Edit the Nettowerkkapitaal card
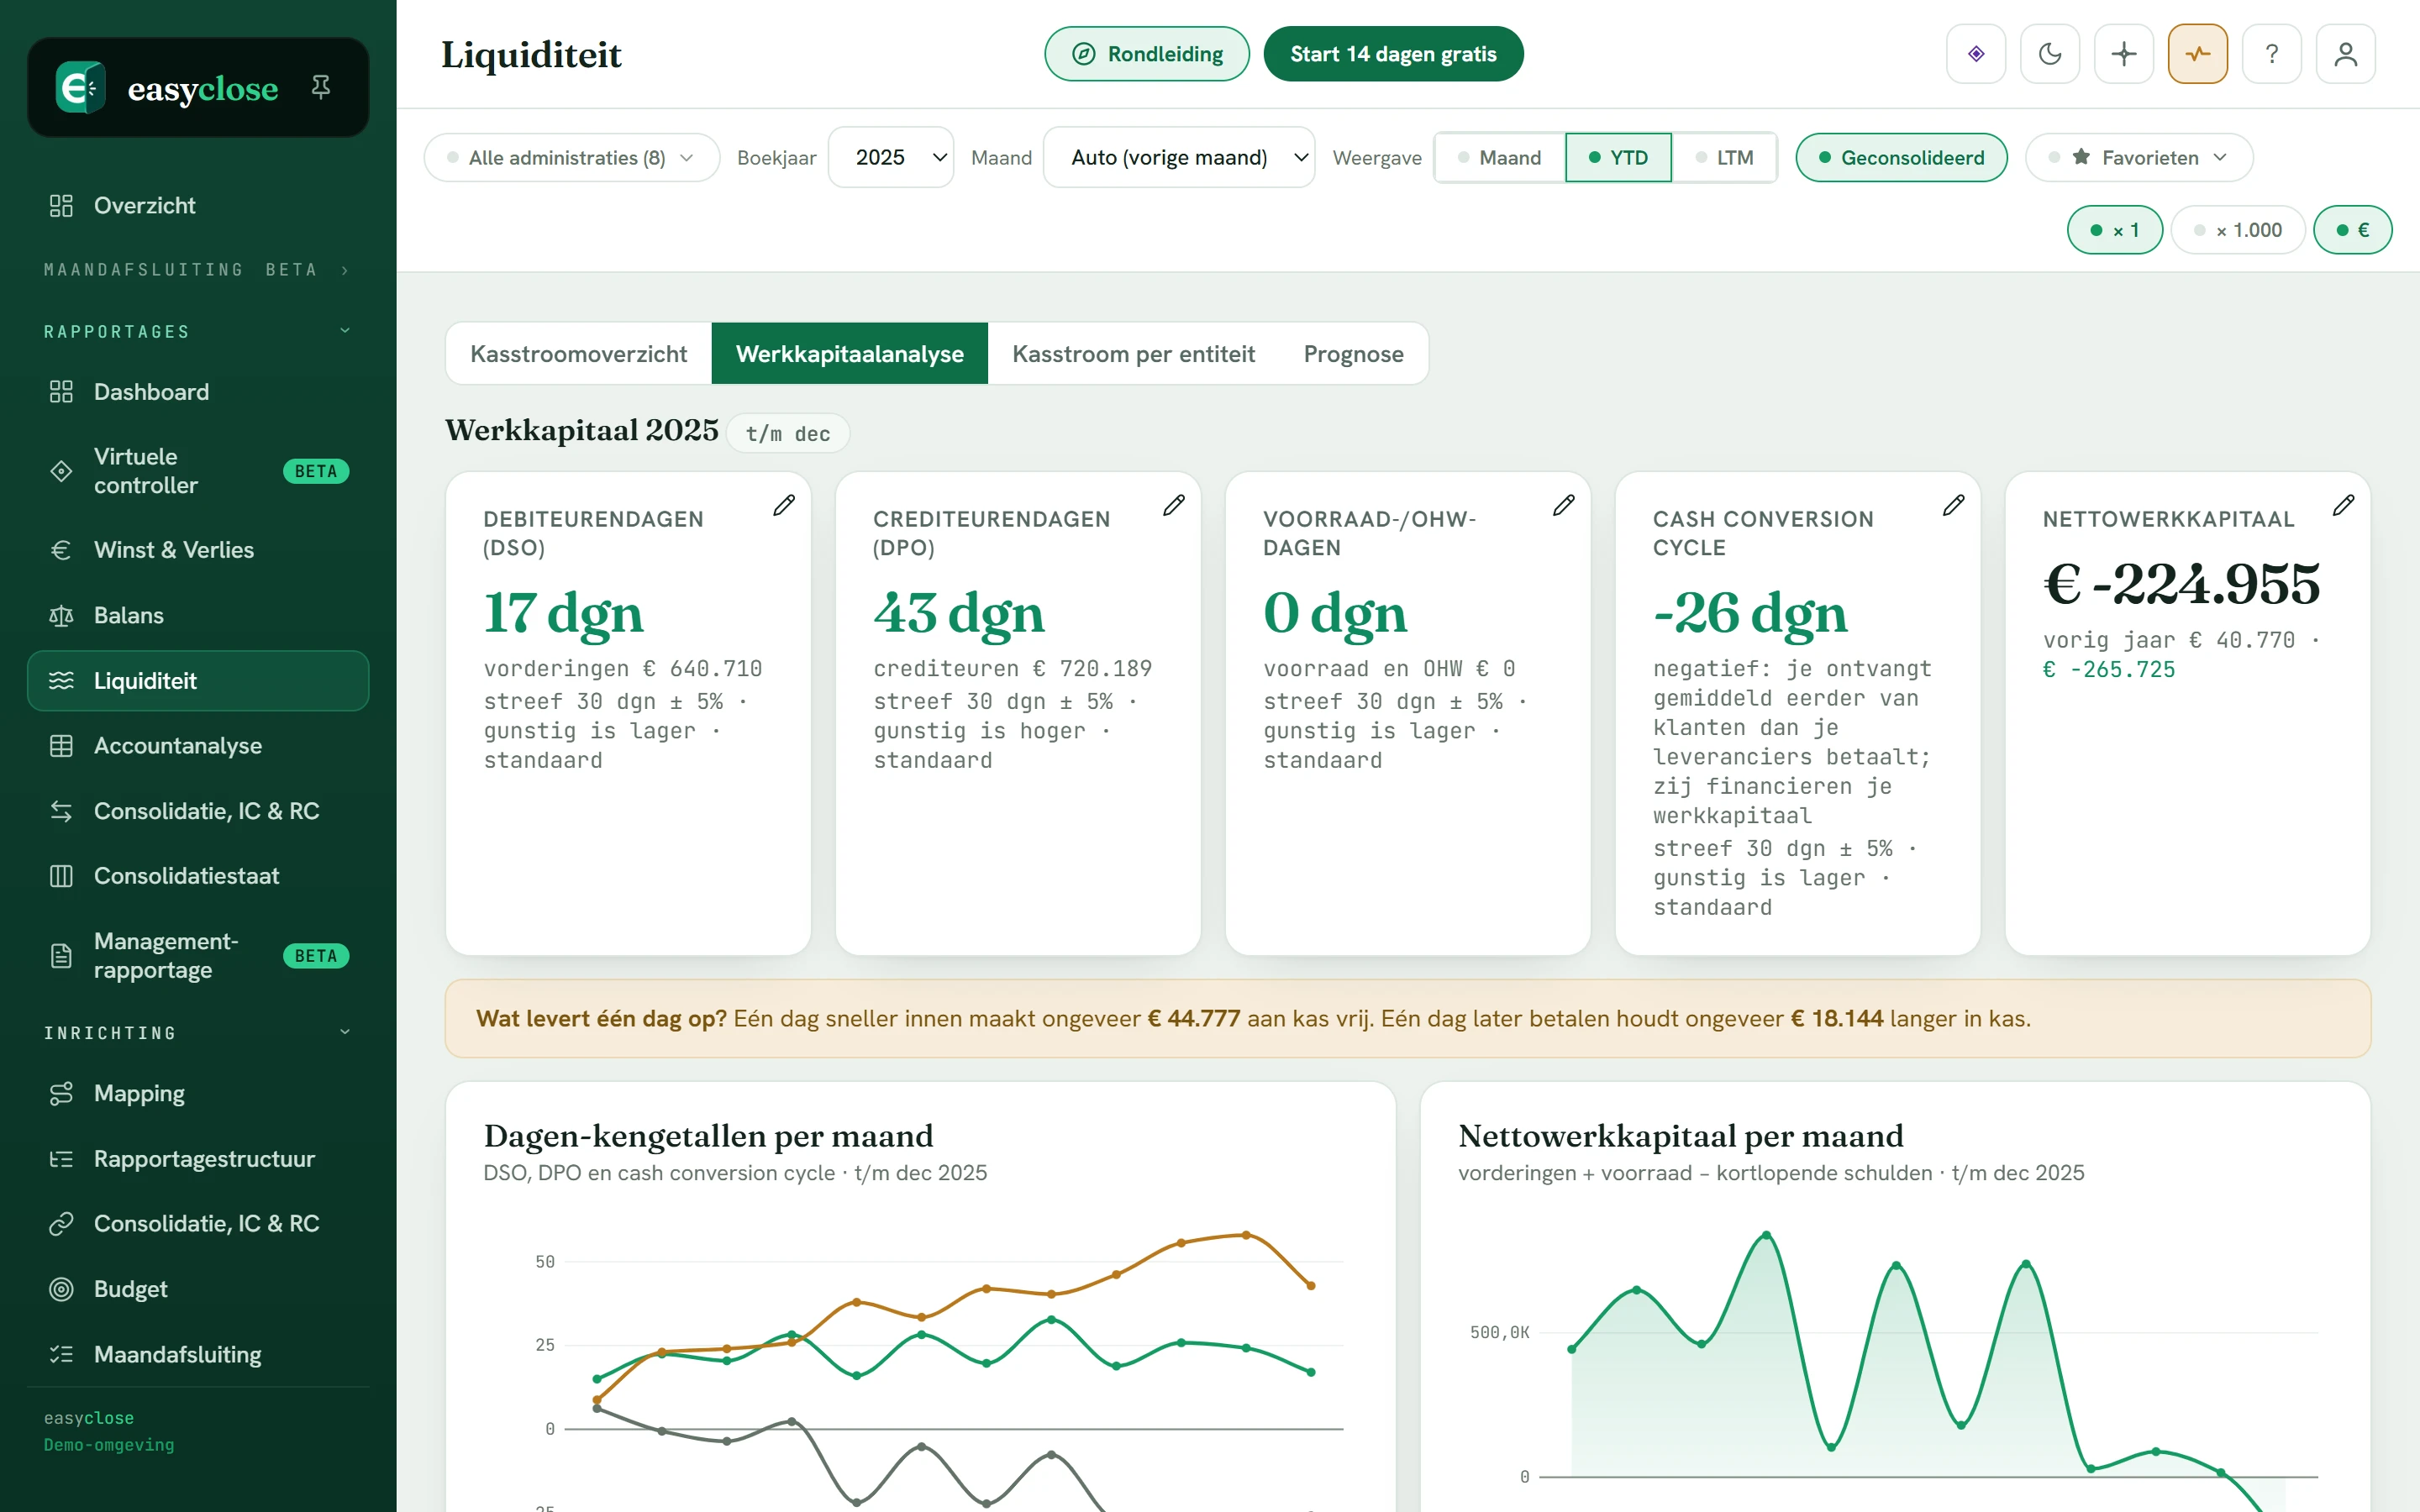The width and height of the screenshot is (2420, 1512). coord(2344,505)
